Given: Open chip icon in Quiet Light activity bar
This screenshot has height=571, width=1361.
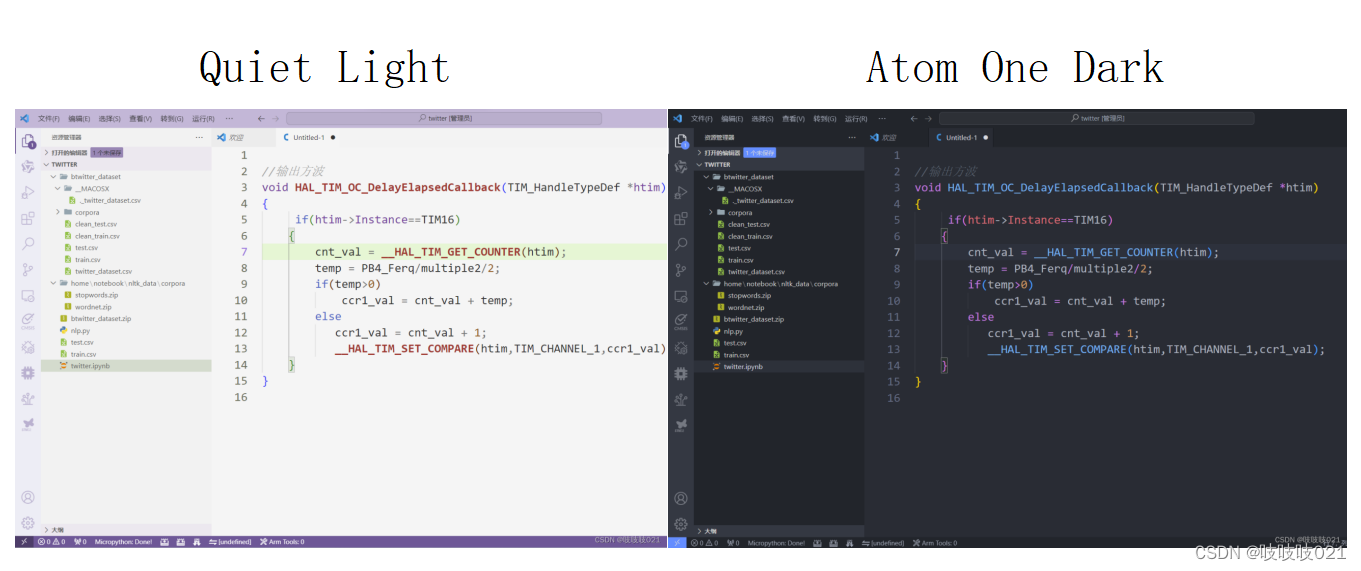Looking at the screenshot, I should (28, 372).
